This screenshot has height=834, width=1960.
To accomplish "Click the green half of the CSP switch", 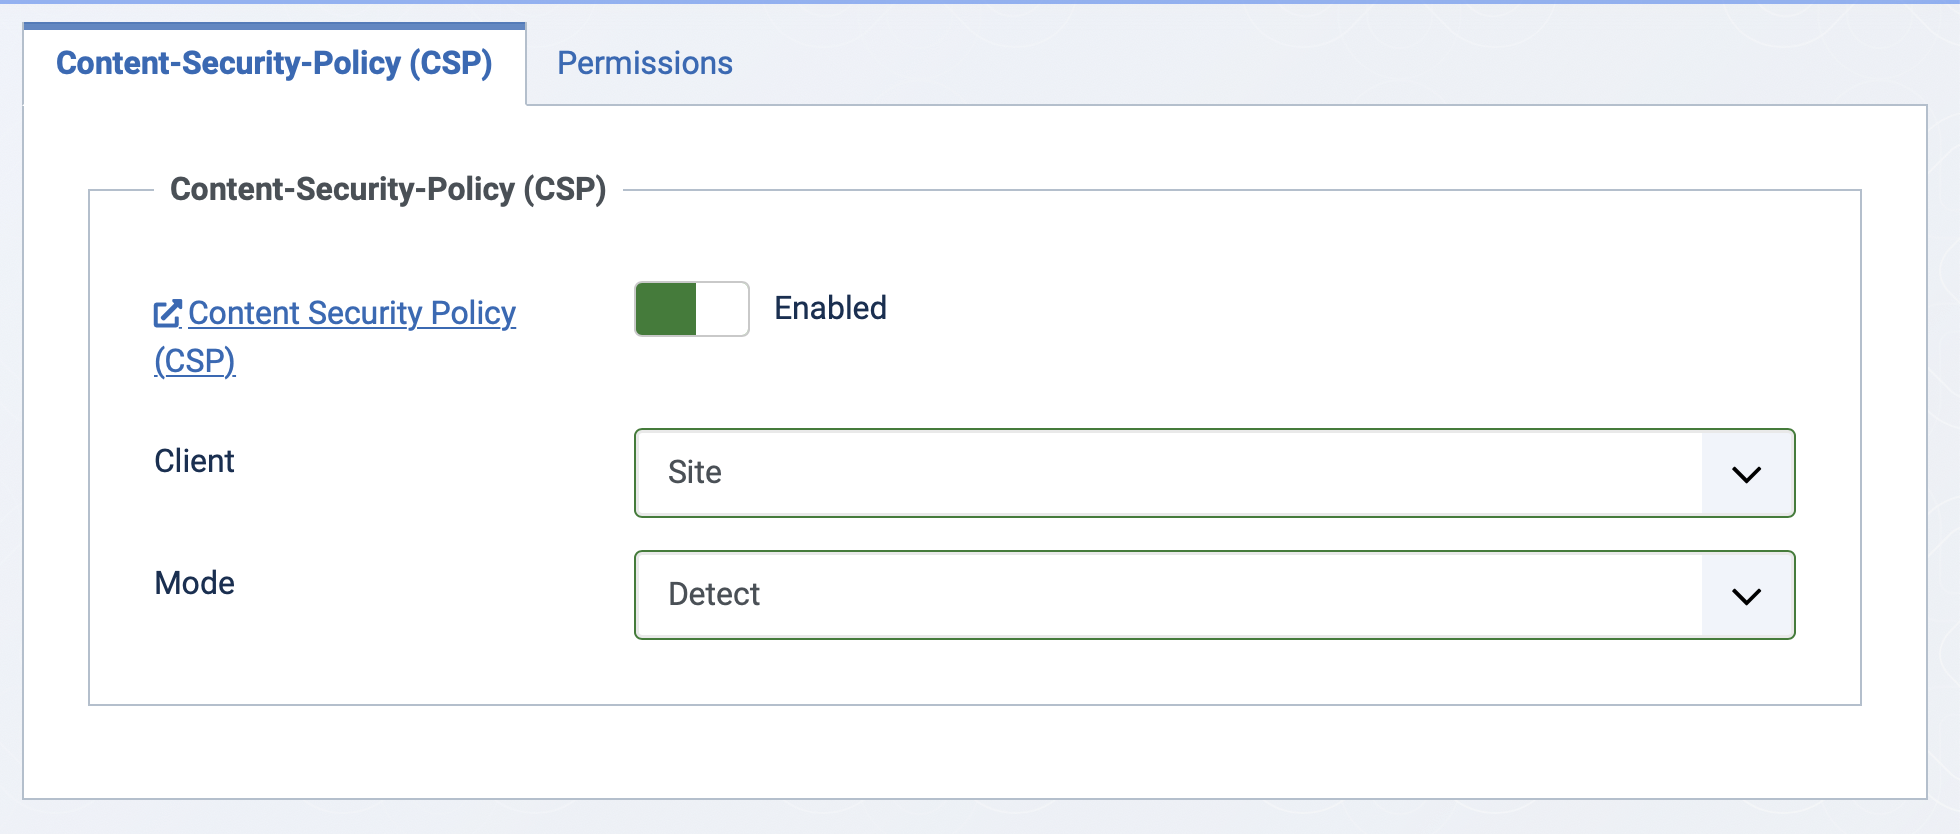I will 666,309.
